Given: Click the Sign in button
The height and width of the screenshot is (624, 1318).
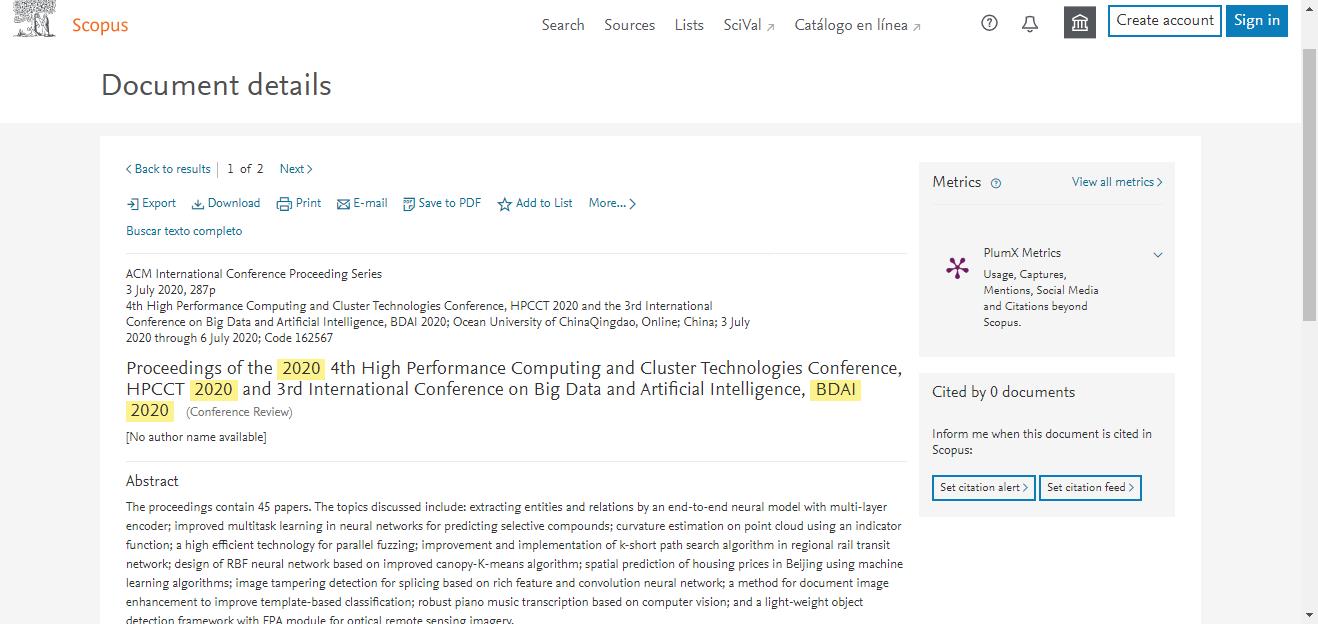Looking at the screenshot, I should point(1256,21).
